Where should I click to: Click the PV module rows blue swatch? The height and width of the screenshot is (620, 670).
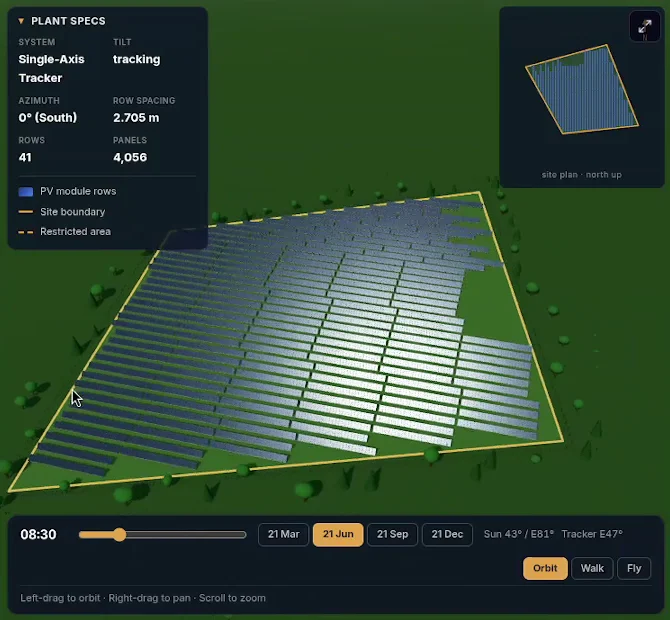[26, 191]
